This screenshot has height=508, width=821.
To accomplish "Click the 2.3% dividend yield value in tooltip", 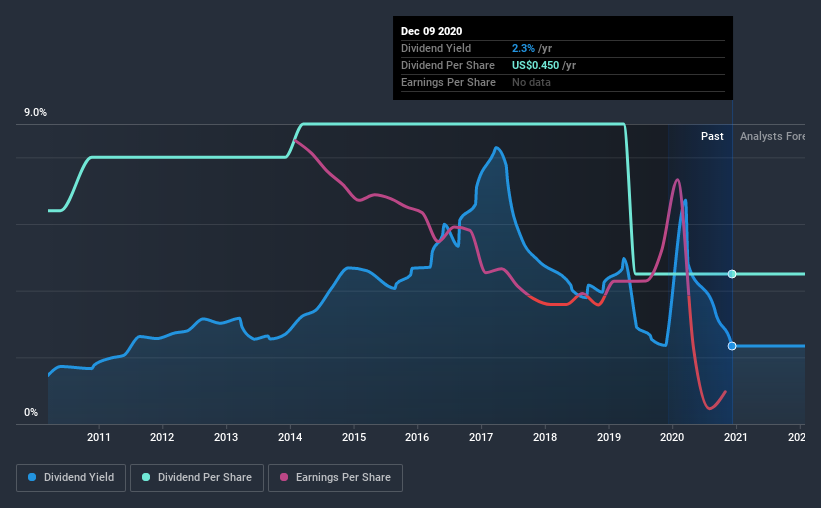I will pyautogui.click(x=523, y=48).
